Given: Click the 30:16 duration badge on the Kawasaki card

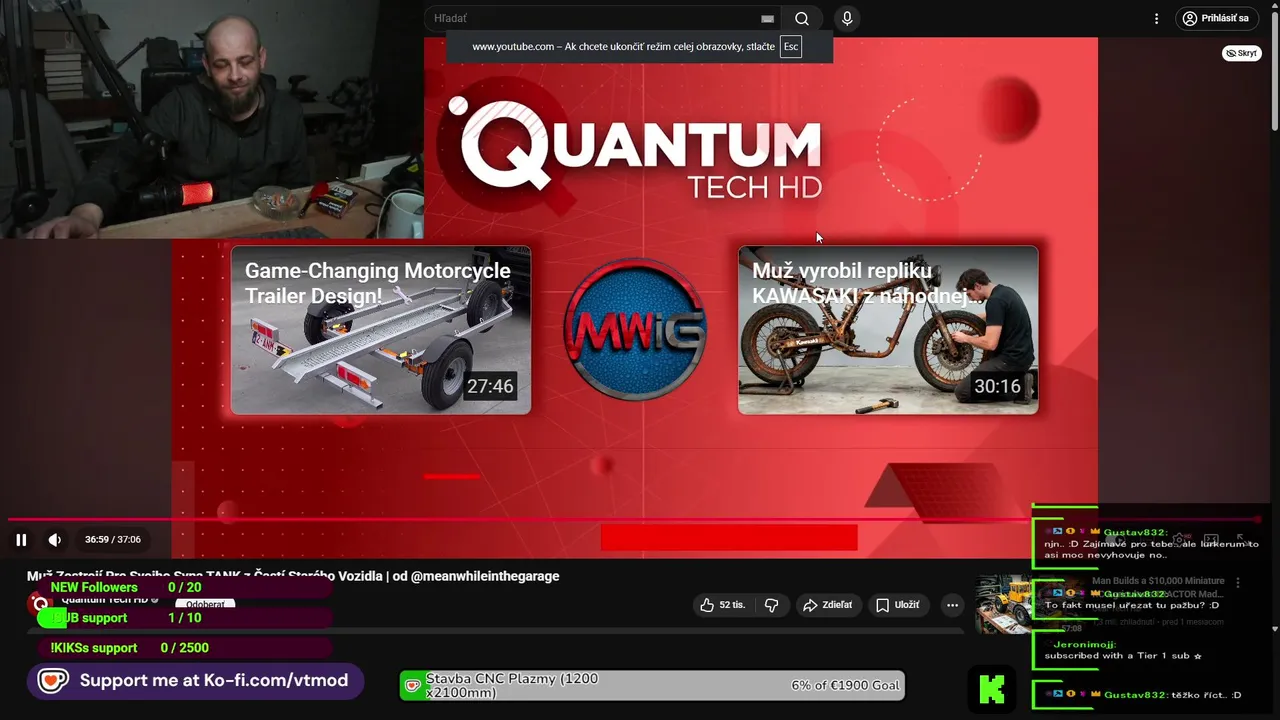Looking at the screenshot, I should (997, 386).
